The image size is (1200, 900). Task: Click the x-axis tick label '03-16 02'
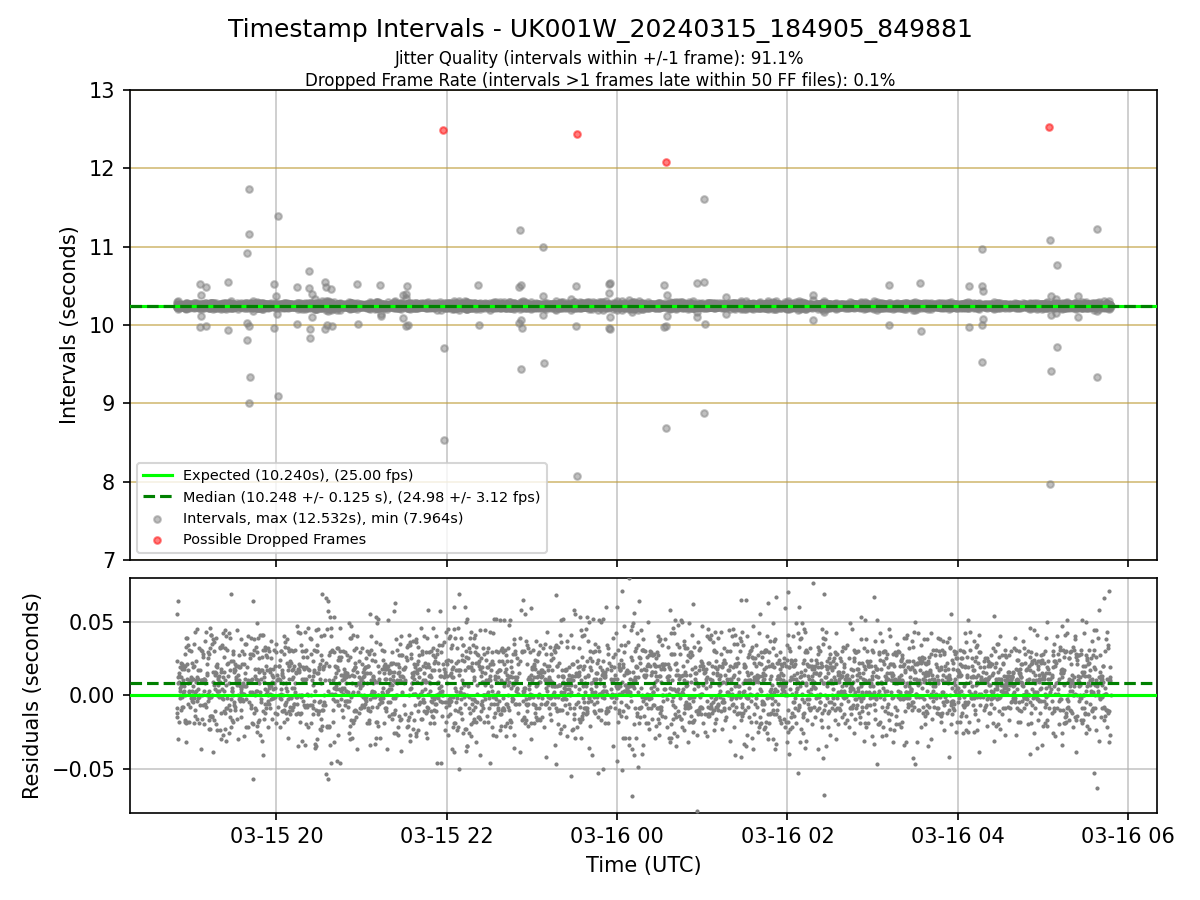coord(787,836)
